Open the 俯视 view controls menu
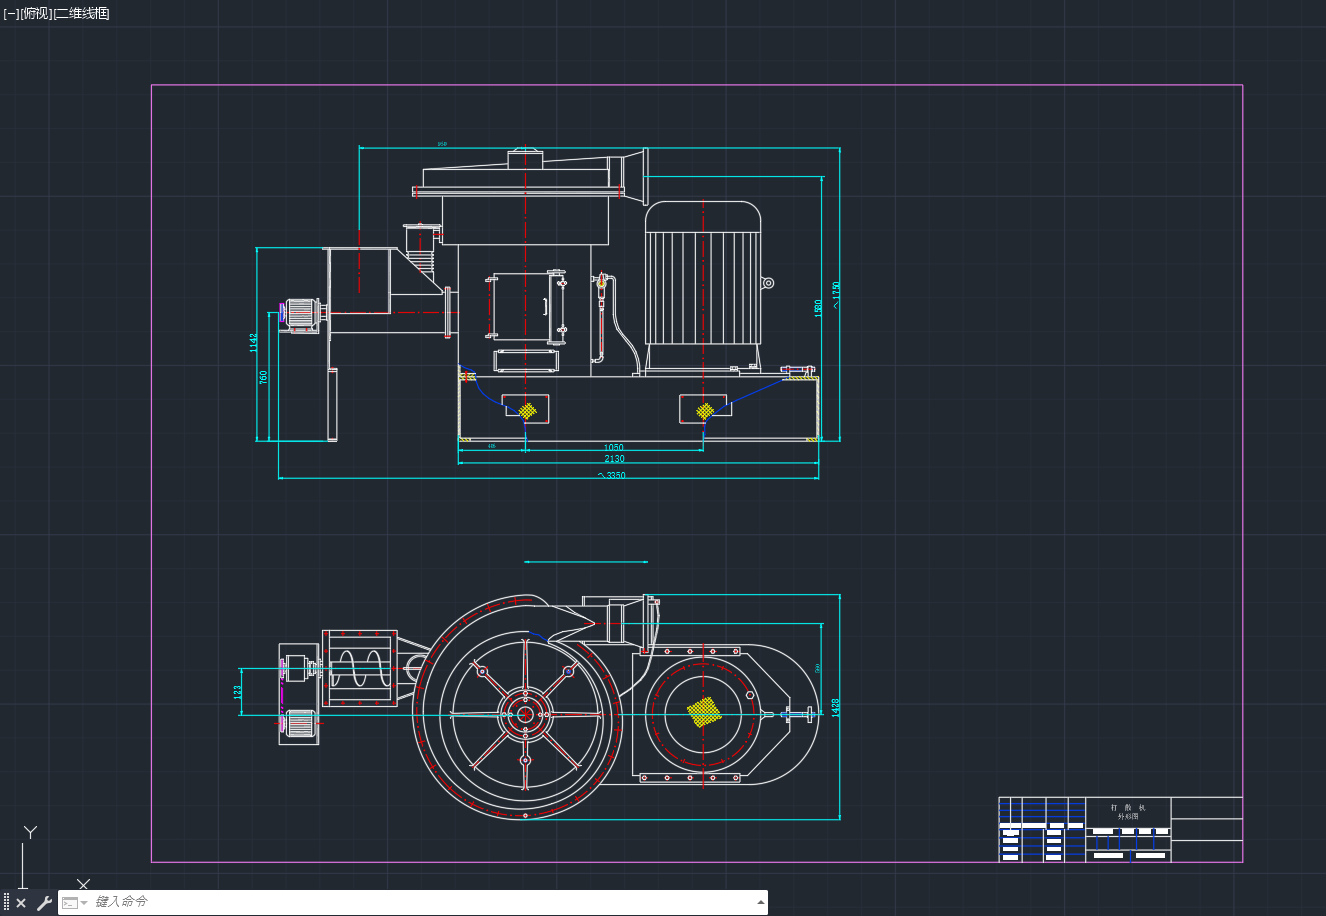1326x916 pixels. tap(36, 13)
